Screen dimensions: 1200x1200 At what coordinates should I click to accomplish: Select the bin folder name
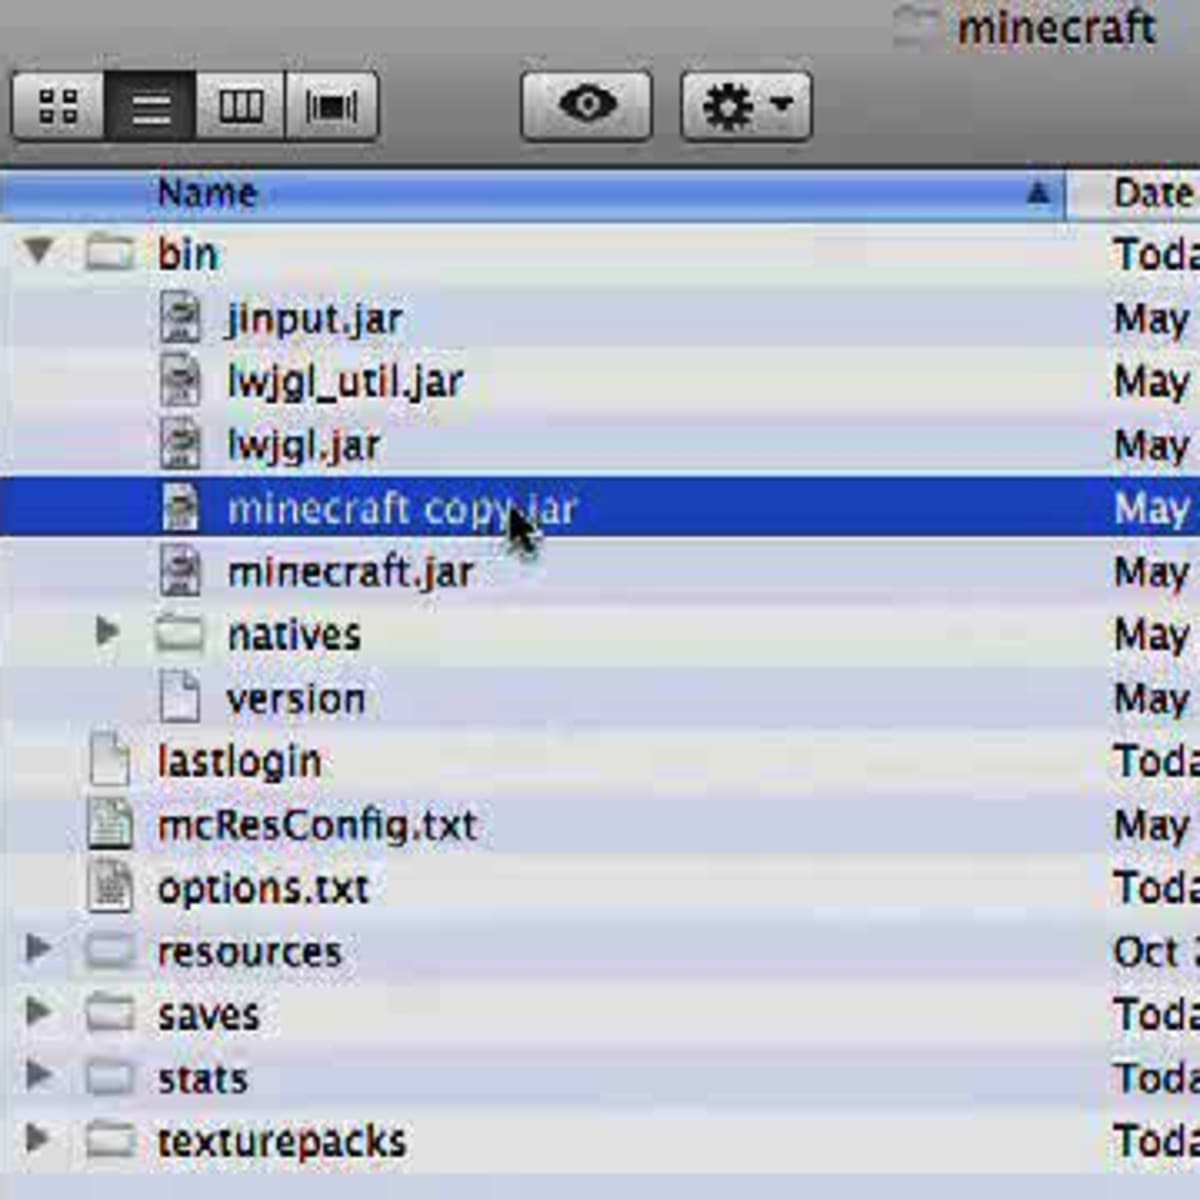187,253
